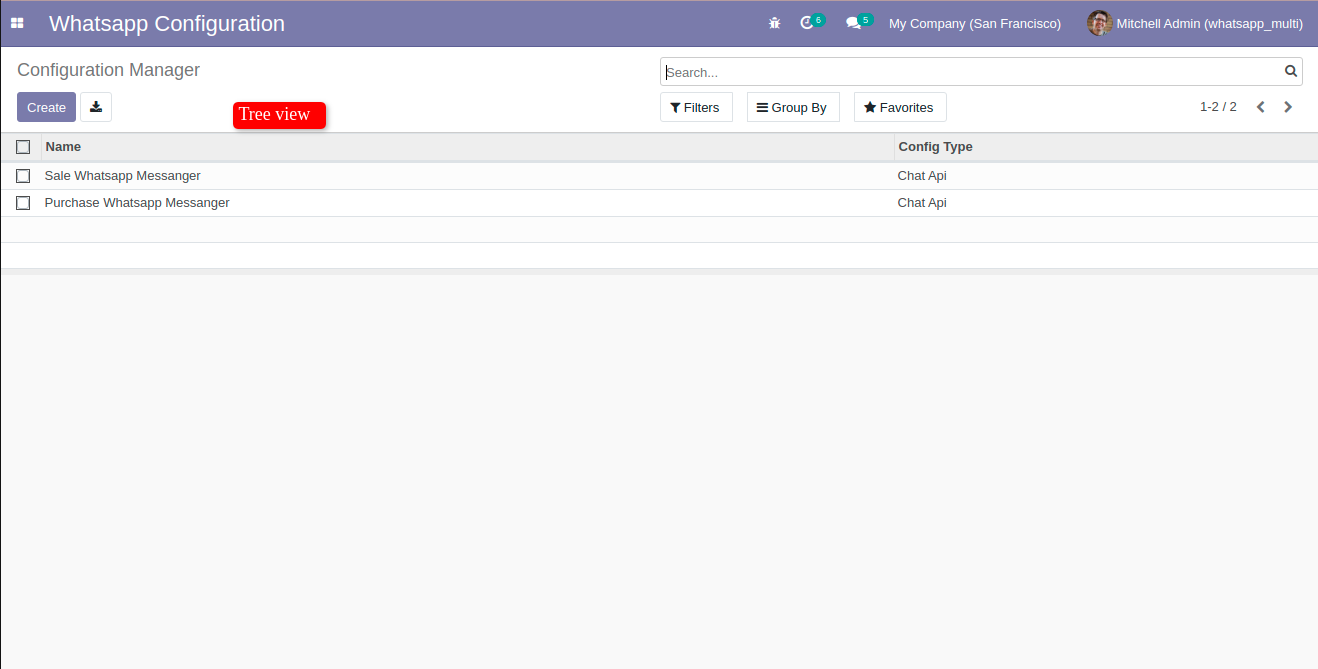The width and height of the screenshot is (1318, 669).
Task: Open the Group By dropdown
Action: pos(793,107)
